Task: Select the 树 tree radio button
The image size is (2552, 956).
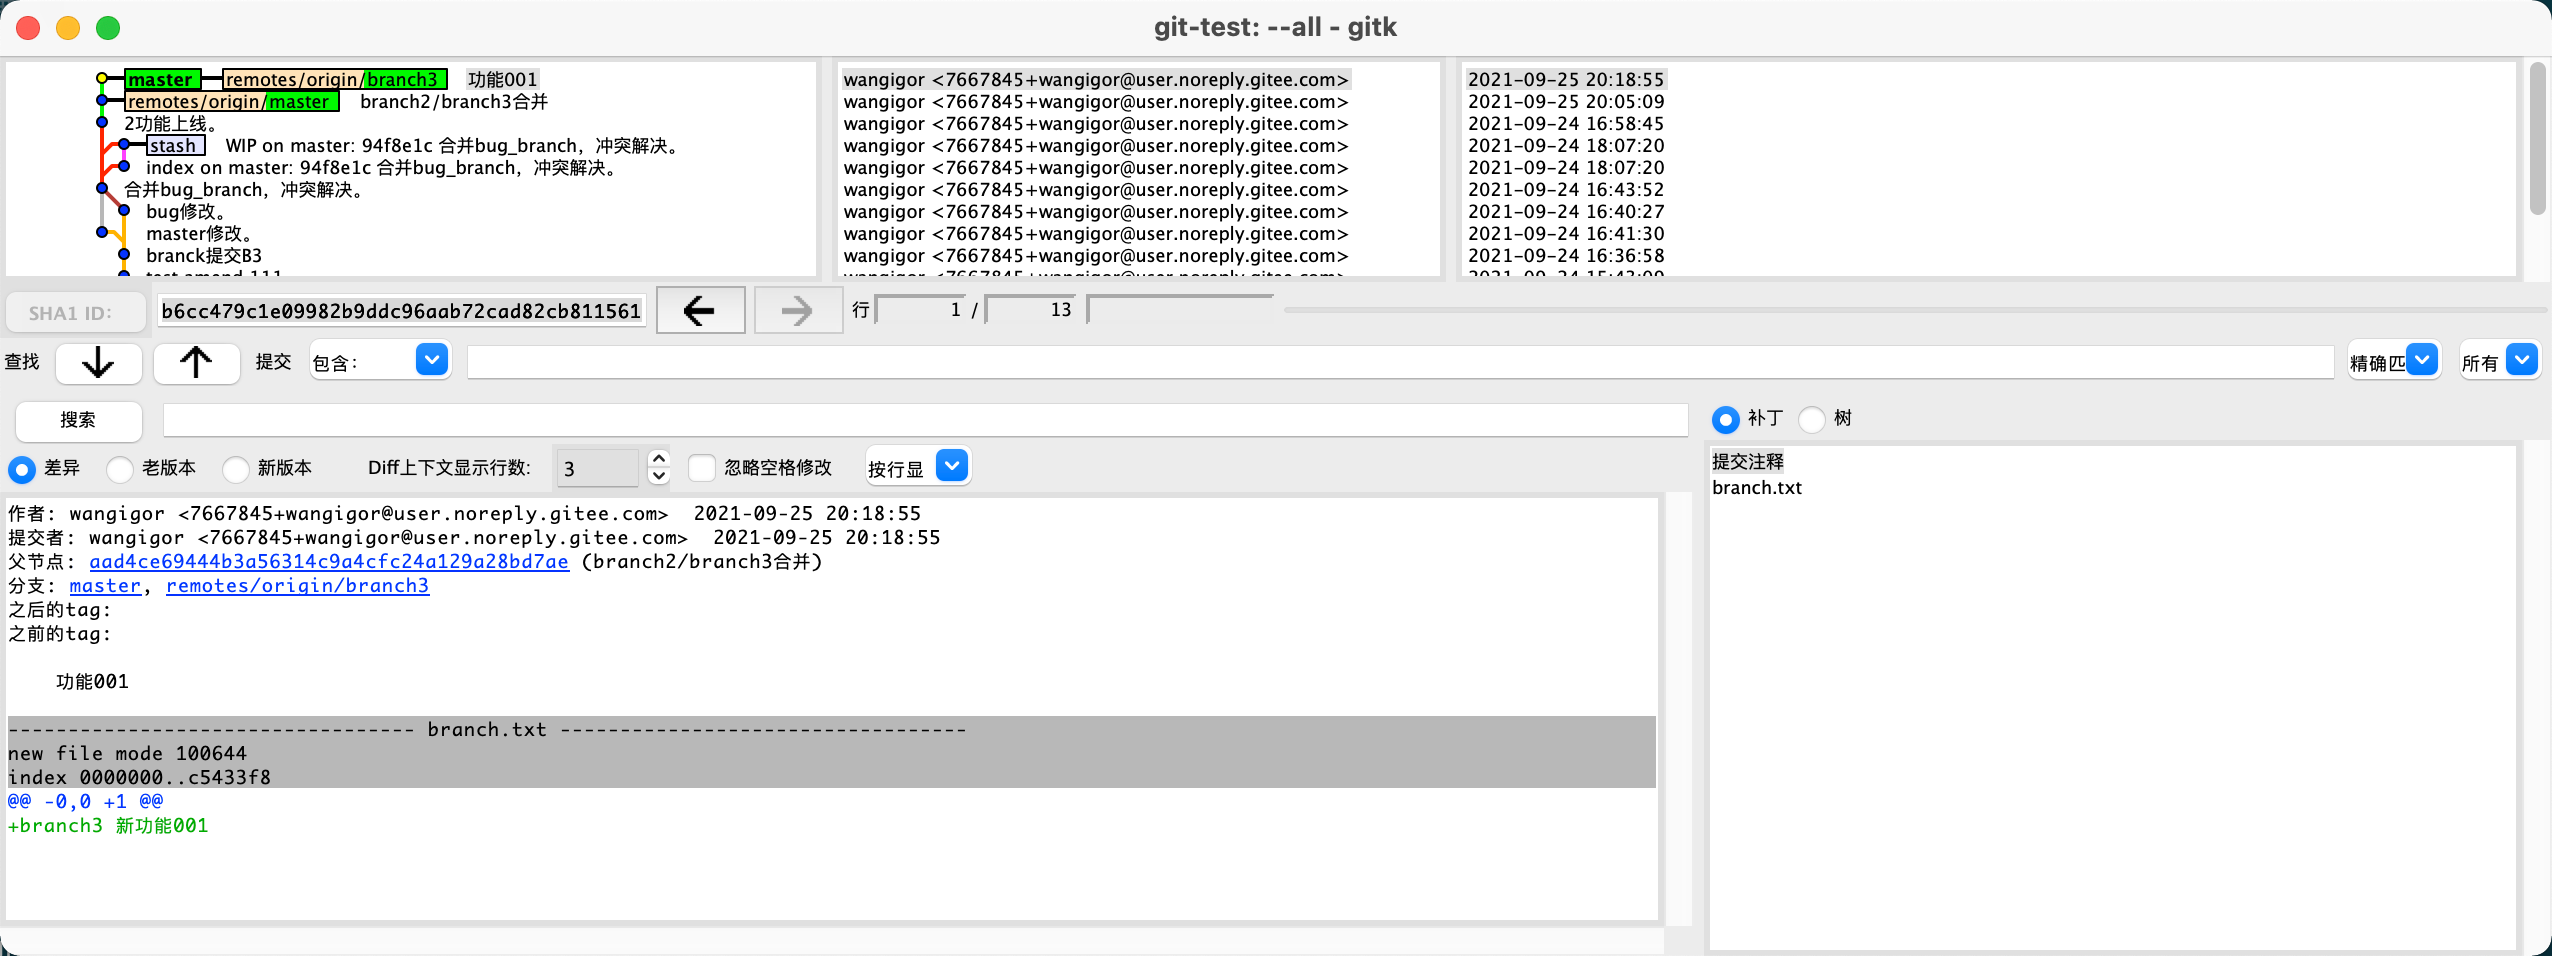Action: click(1812, 419)
